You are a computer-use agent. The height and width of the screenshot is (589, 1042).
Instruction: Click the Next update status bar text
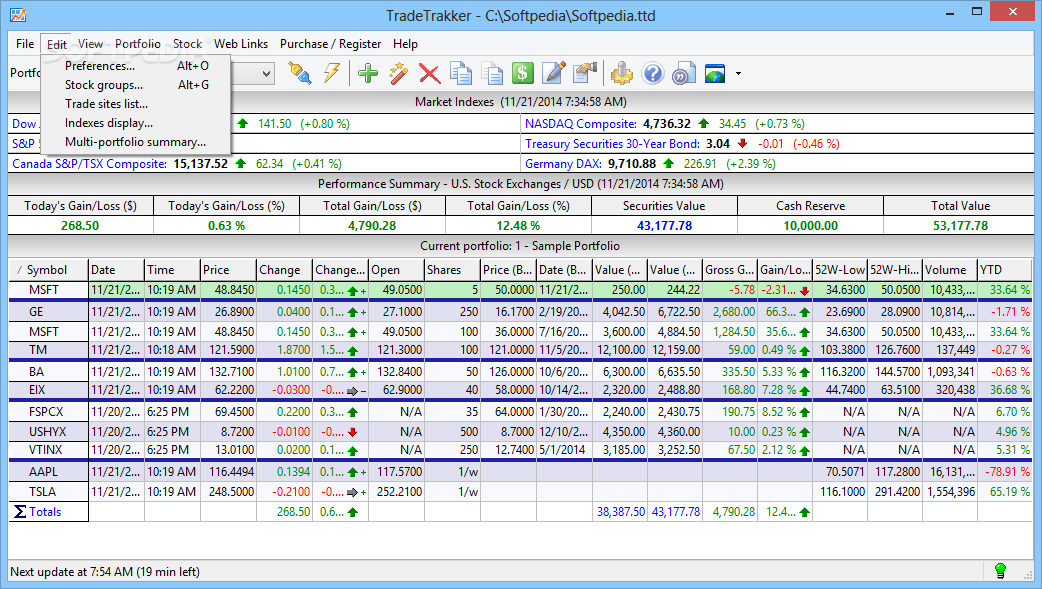click(x=105, y=572)
